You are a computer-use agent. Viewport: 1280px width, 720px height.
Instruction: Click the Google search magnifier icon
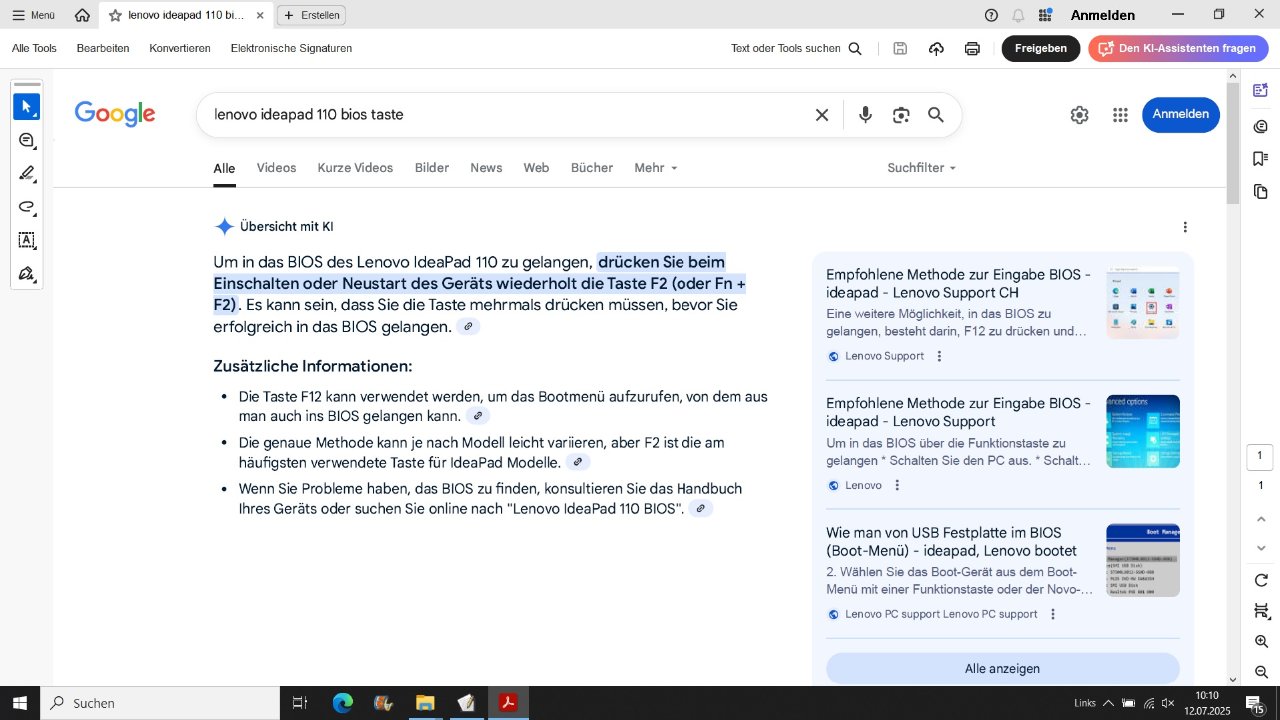936,115
